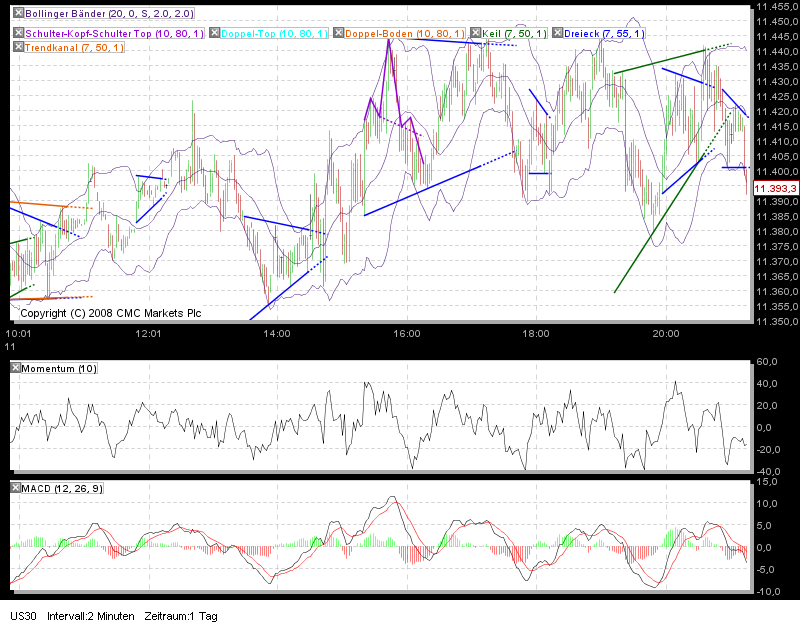This screenshot has height=625, width=800.
Task: Remove the MACD indicator using its X icon
Action: (x=16, y=489)
